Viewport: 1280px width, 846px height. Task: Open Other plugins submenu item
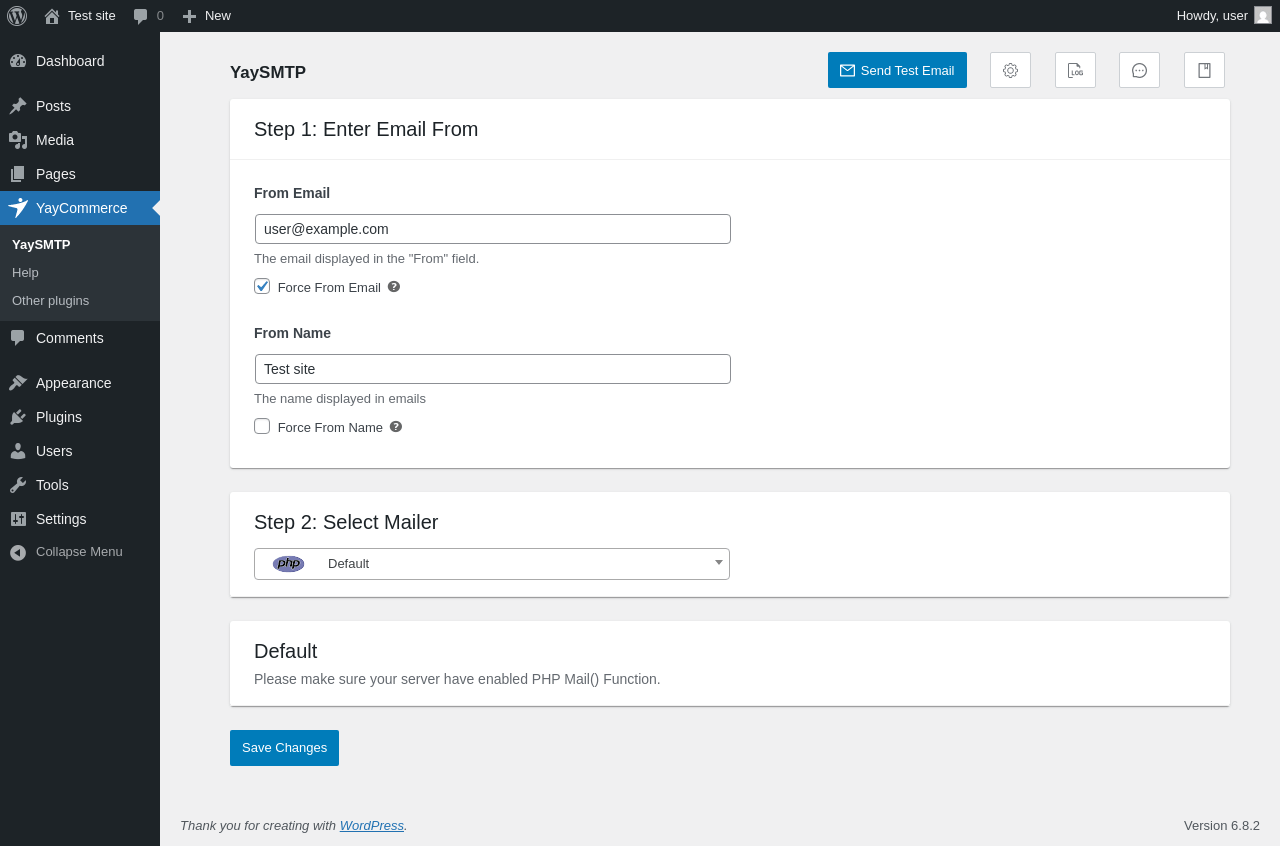[50, 300]
